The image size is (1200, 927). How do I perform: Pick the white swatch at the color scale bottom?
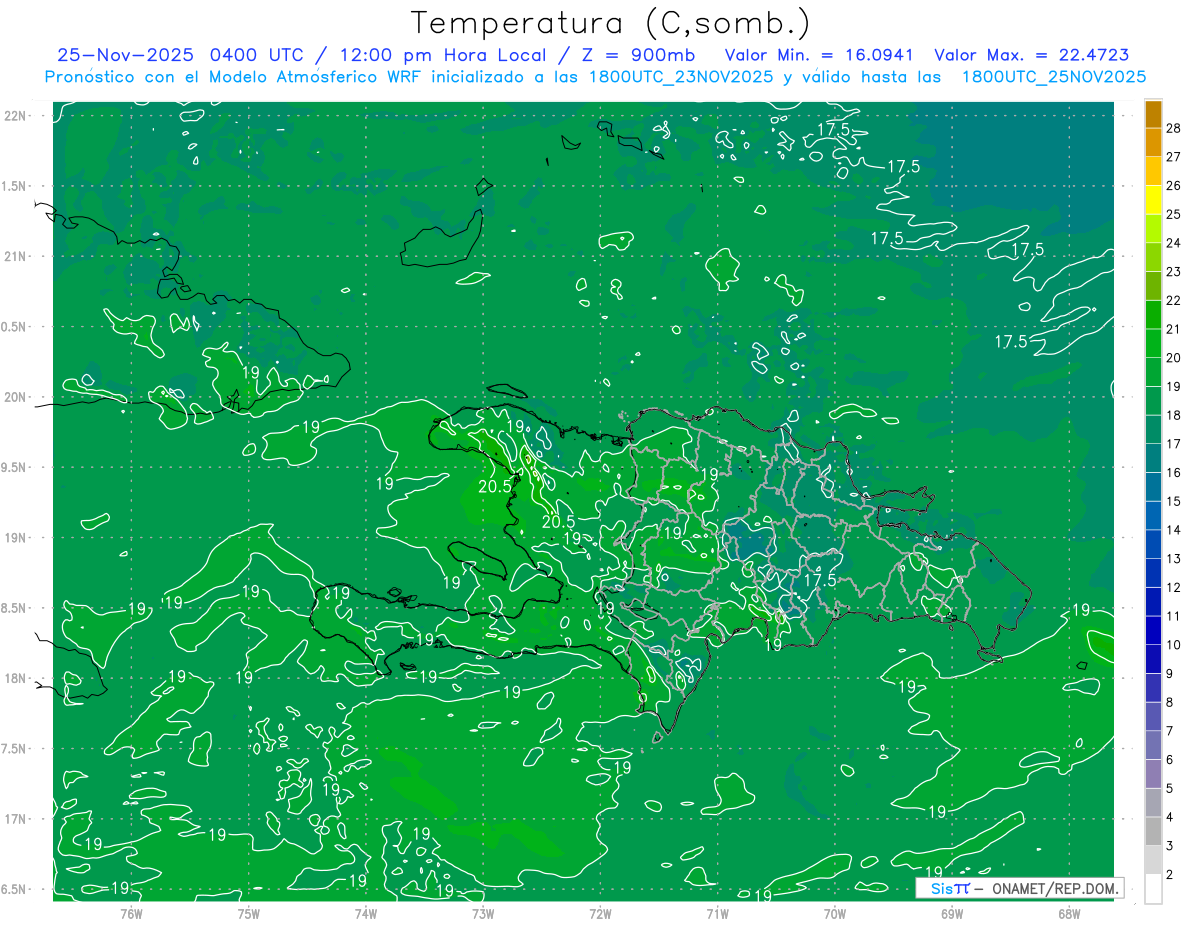[1153, 889]
